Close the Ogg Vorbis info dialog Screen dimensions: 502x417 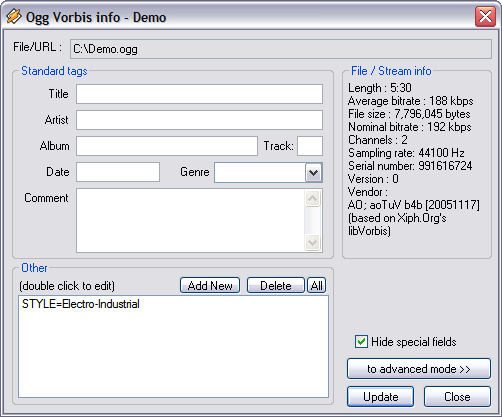485,16
